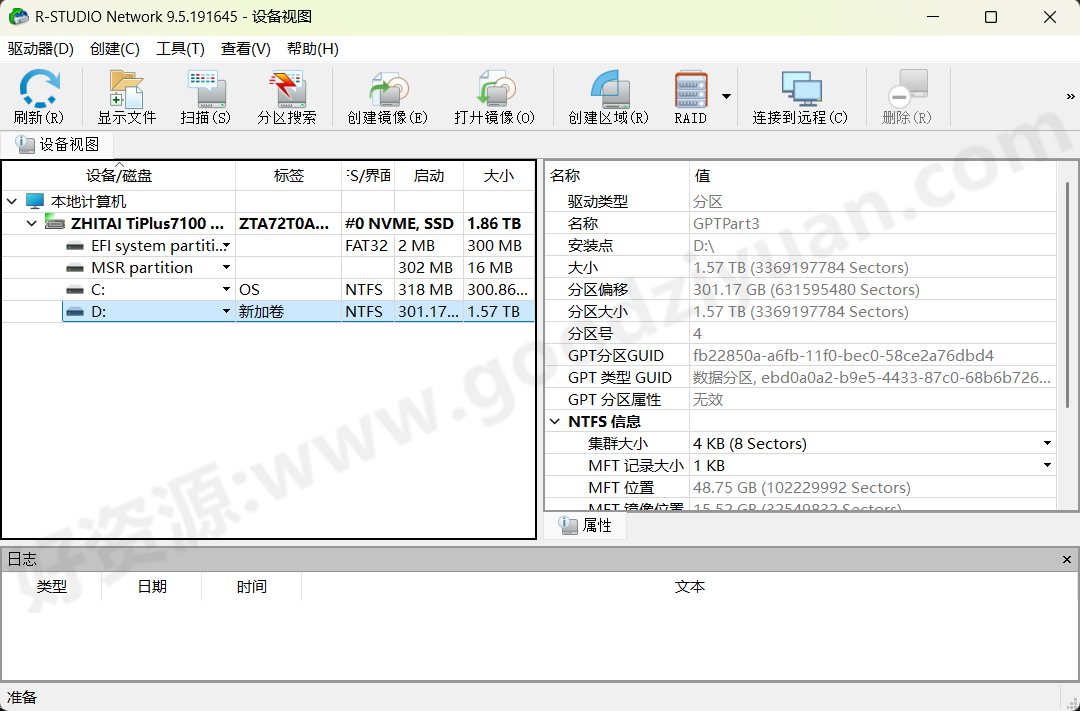Open the MFT 记录大小 dropdown
This screenshot has height=711, width=1080.
click(1047, 464)
